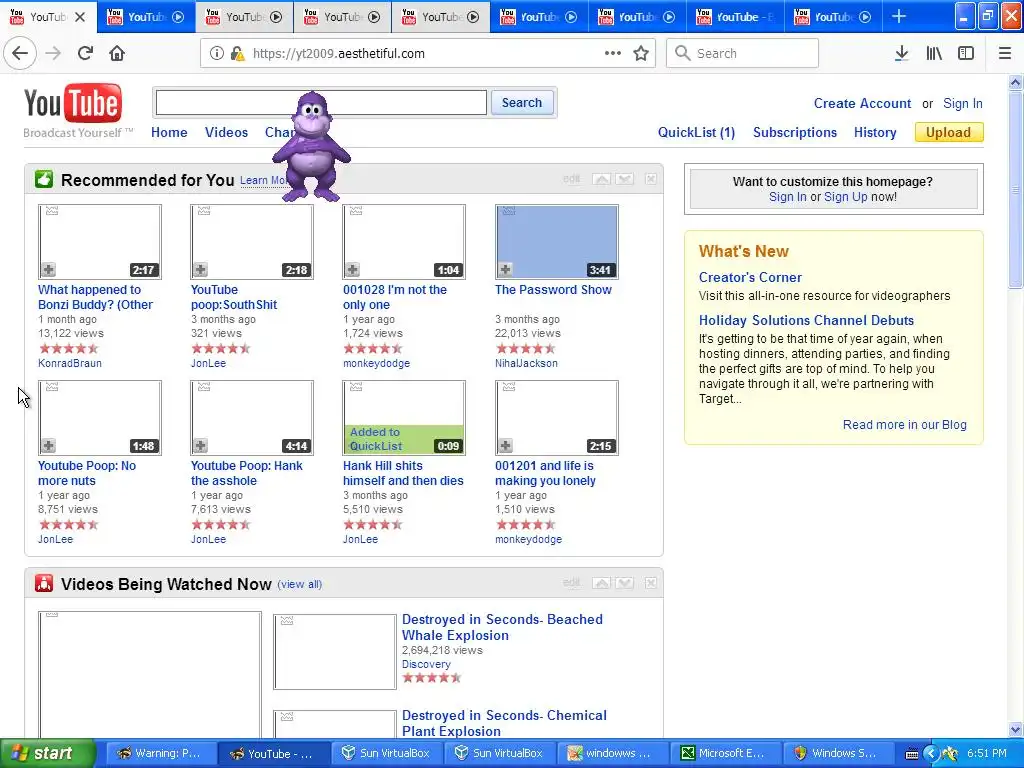This screenshot has width=1024, height=768.
Task: Add "What happened to Bonzi Buddy" to QuickList
Action: pos(48,270)
